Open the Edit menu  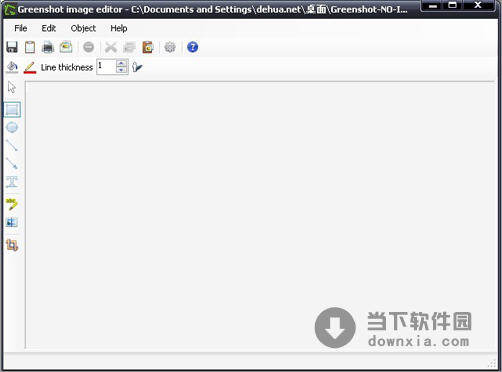pyautogui.click(x=49, y=28)
